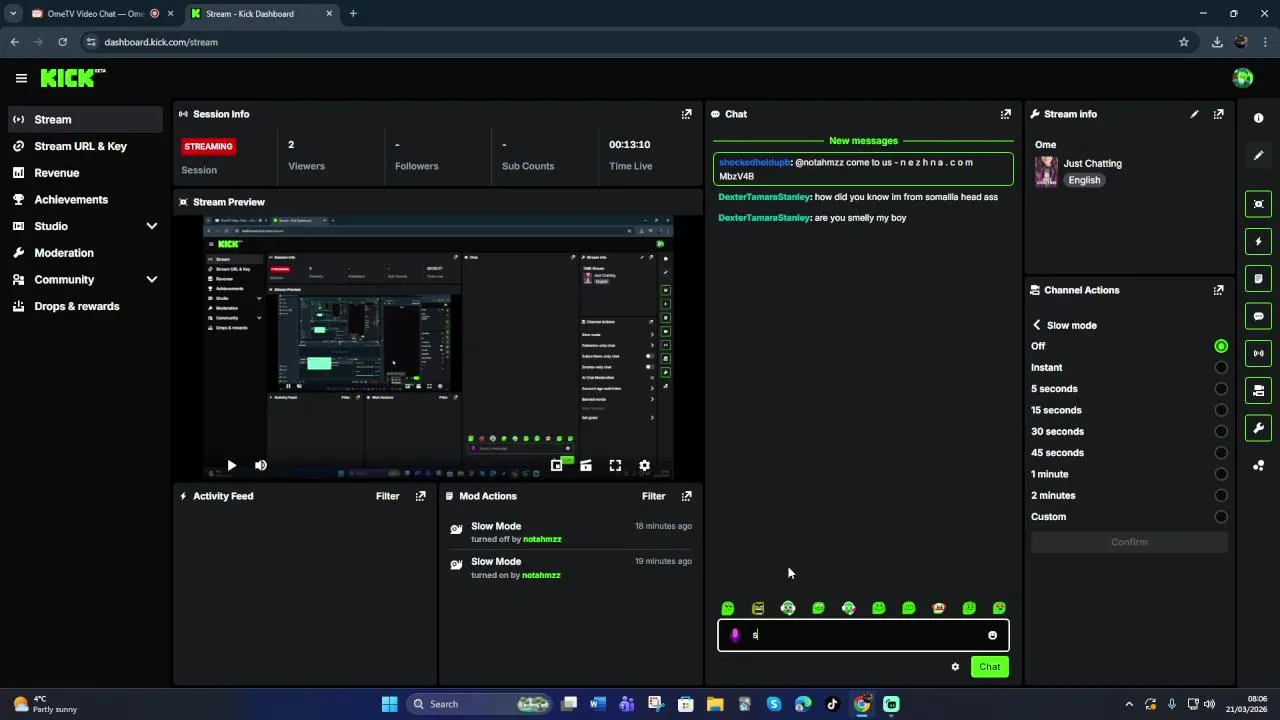This screenshot has height=720, width=1280.
Task: Toggle the preview frame widget in right sidebar
Action: click(x=1259, y=204)
